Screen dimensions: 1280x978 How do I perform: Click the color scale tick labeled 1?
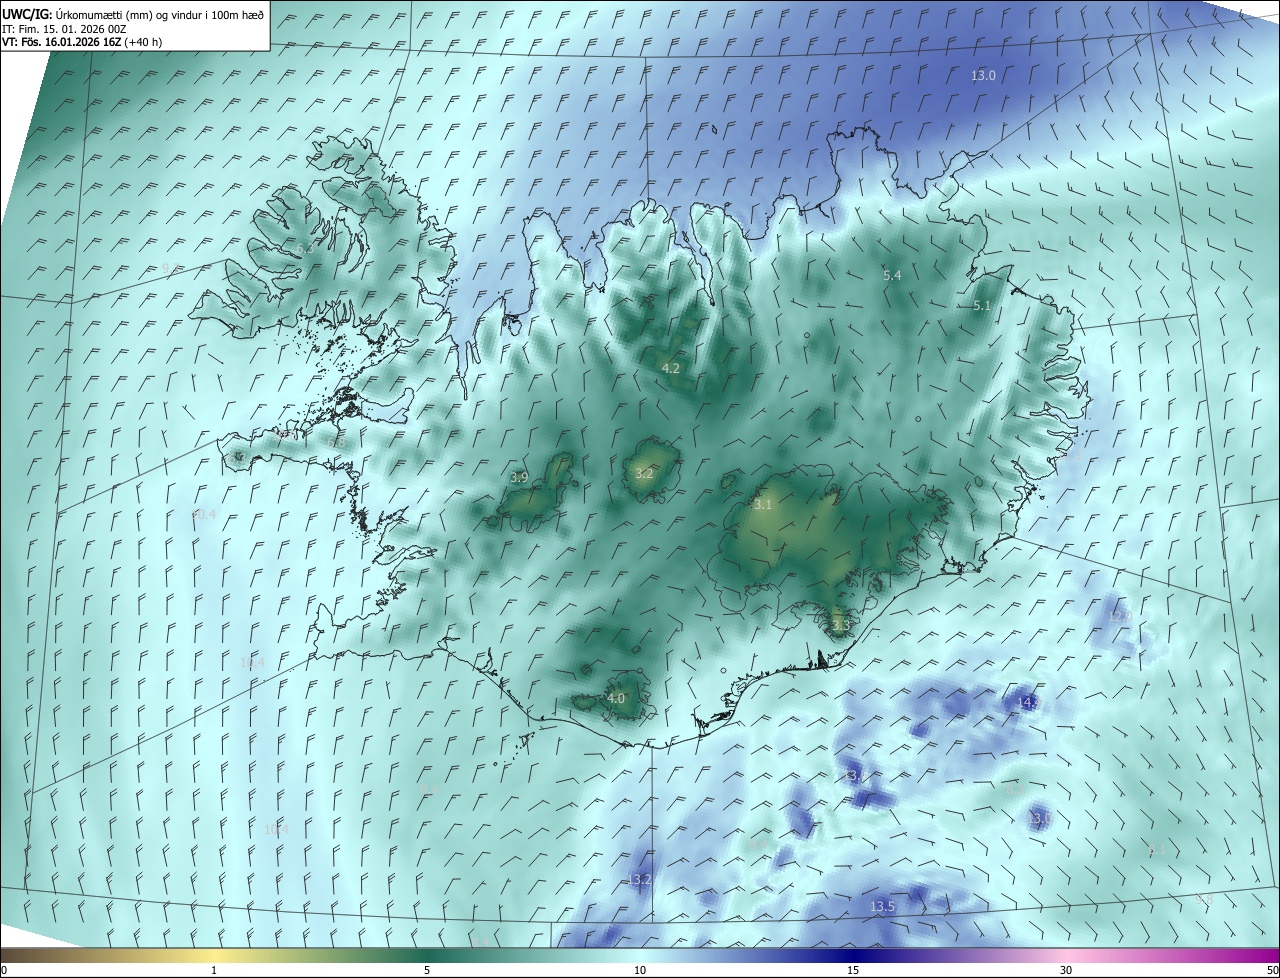pos(214,970)
